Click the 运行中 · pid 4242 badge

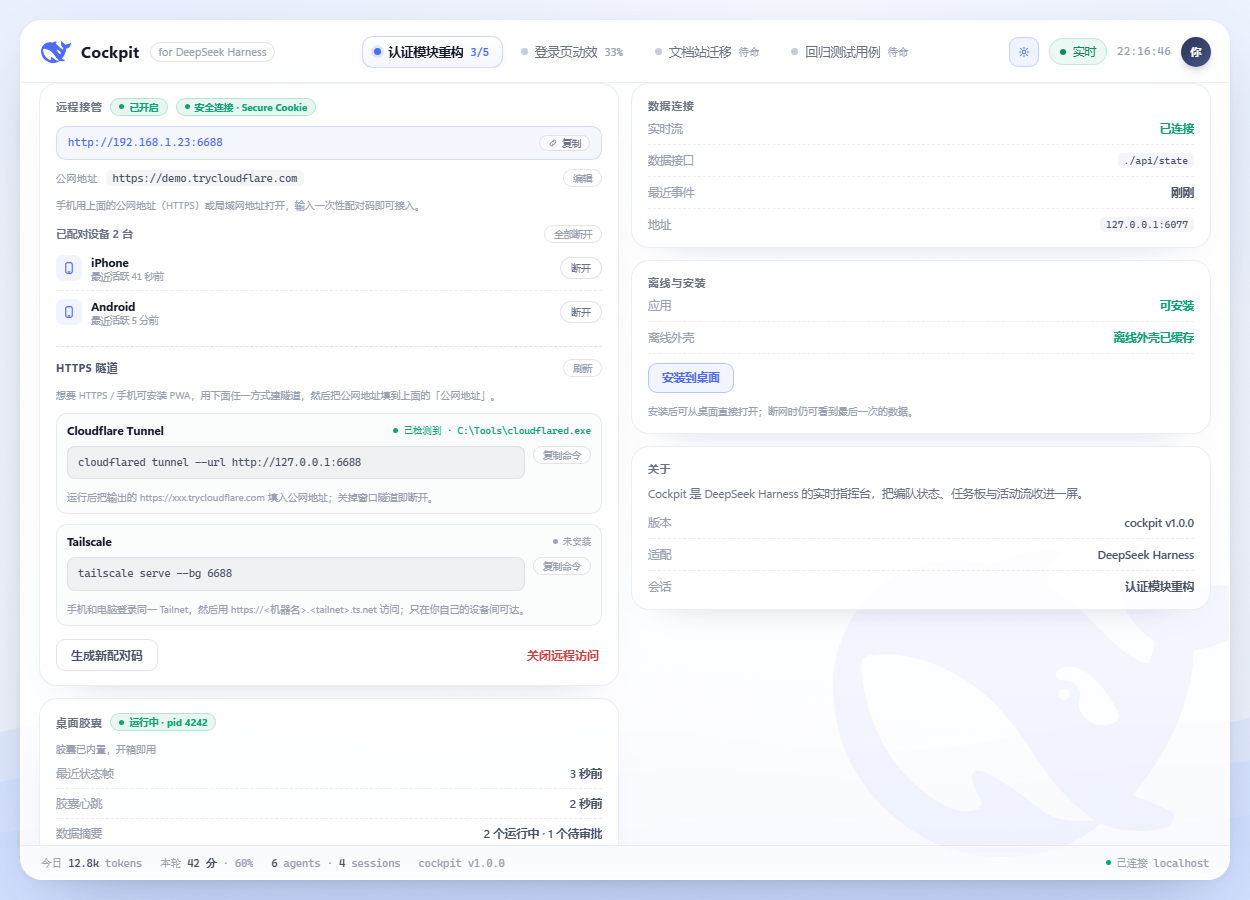163,722
